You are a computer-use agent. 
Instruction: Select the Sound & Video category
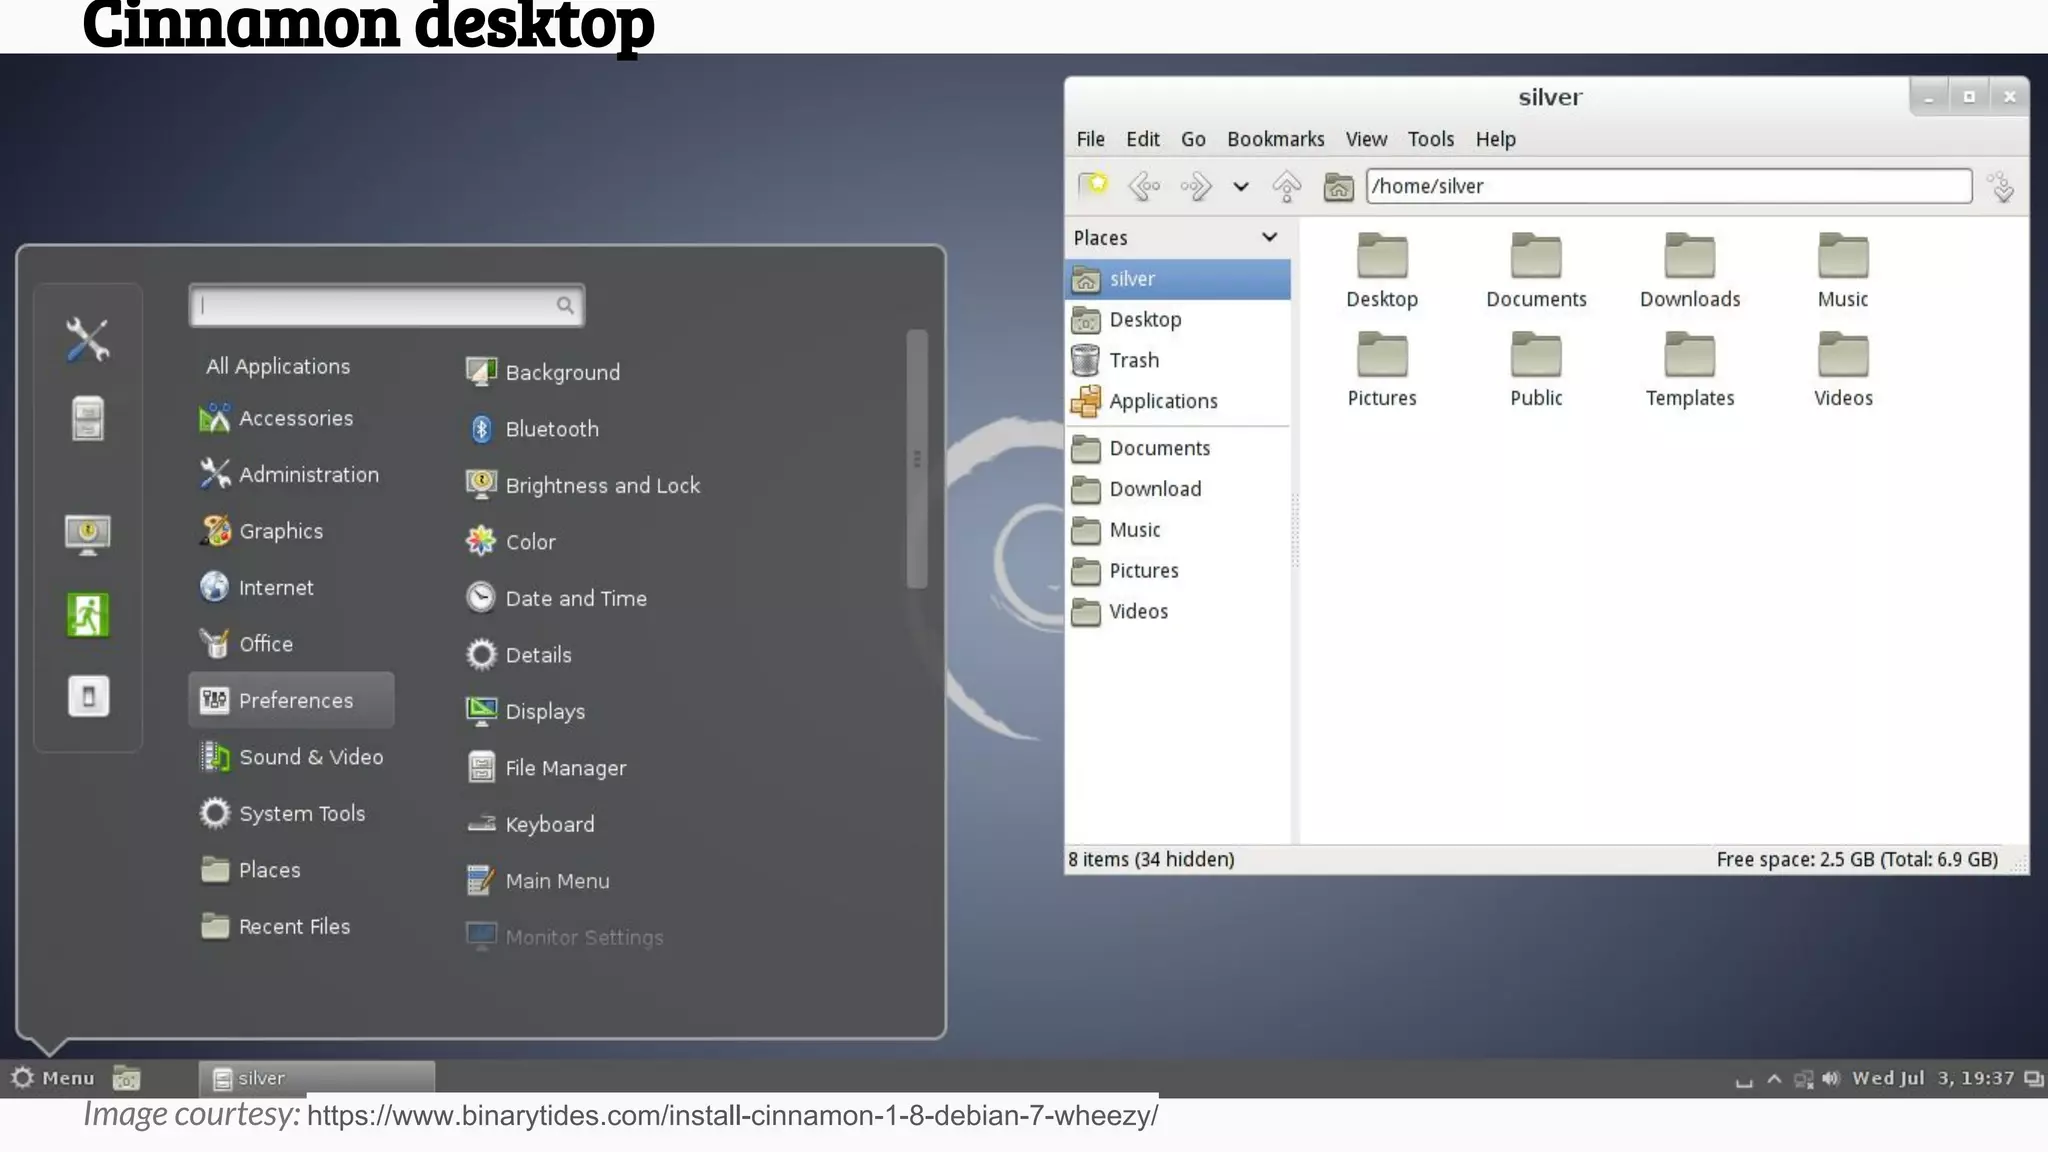[292, 757]
